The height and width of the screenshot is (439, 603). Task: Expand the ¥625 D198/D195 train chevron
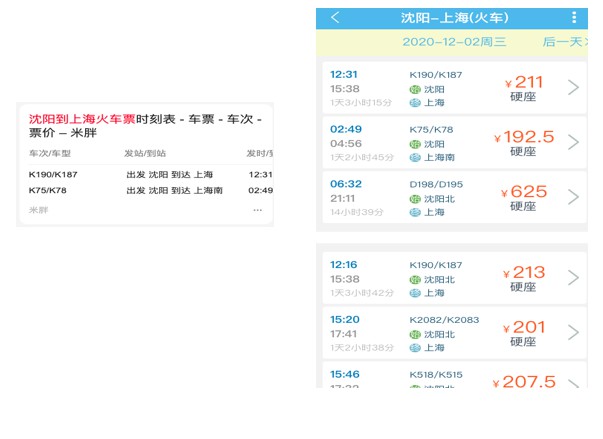(x=573, y=197)
